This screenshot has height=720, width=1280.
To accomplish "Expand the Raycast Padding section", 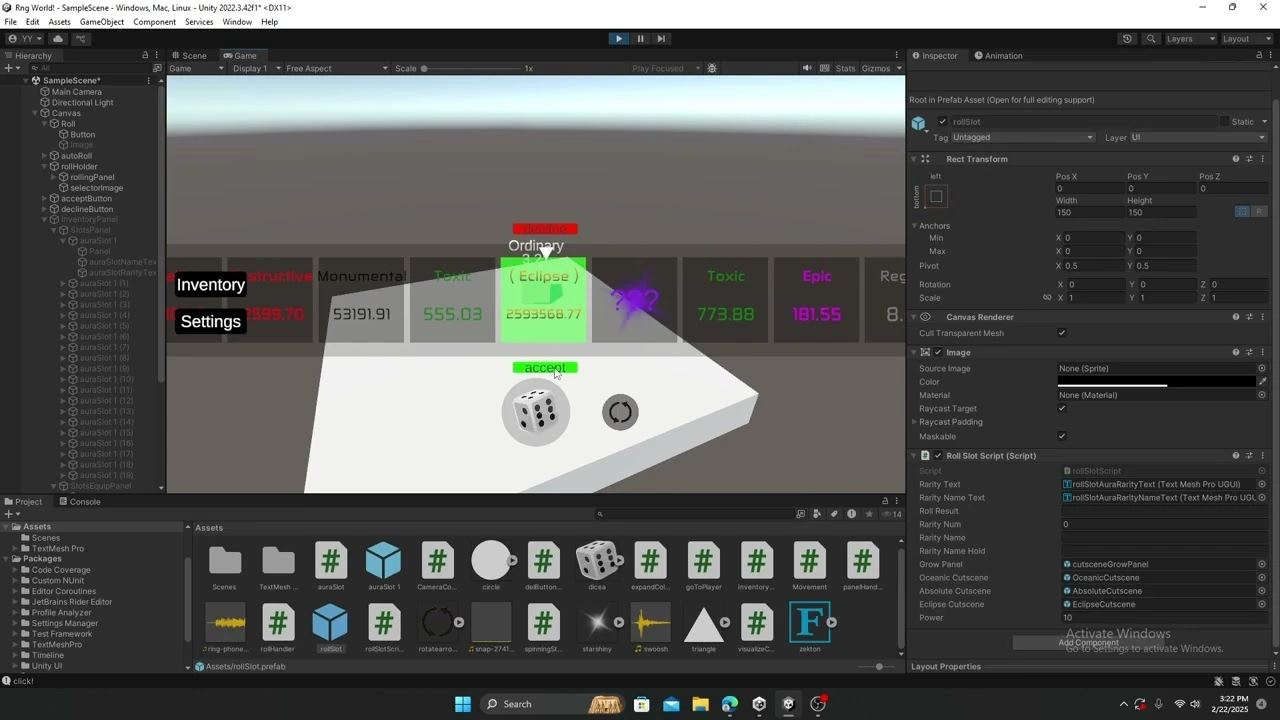I will tap(912, 421).
